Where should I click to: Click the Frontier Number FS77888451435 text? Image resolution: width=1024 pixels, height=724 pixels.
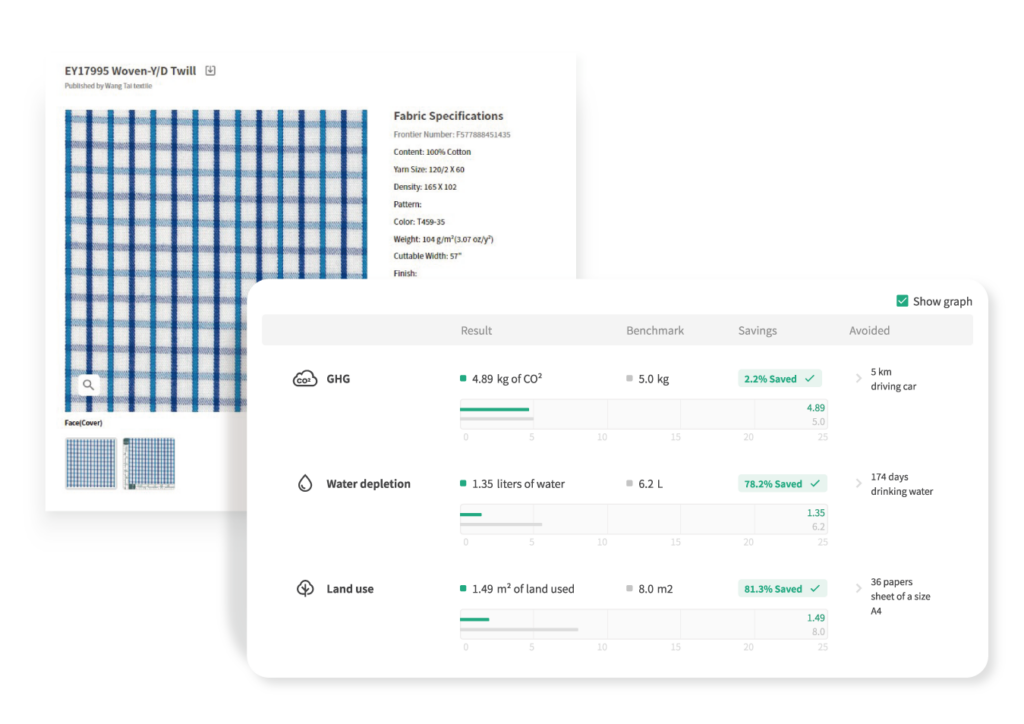pyautogui.click(x=452, y=134)
